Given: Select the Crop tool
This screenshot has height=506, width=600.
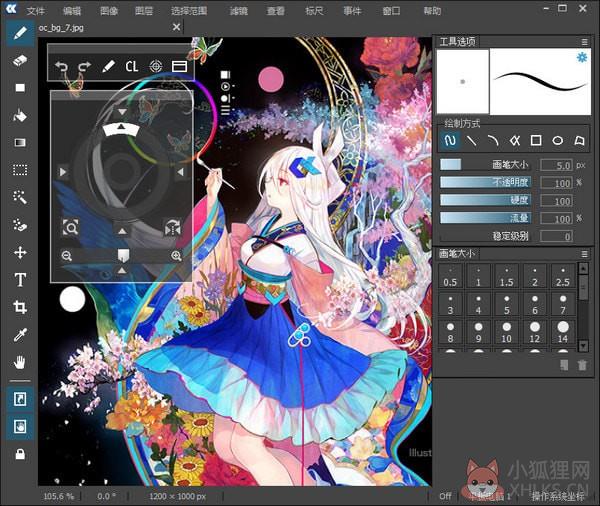Looking at the screenshot, I should point(20,307).
